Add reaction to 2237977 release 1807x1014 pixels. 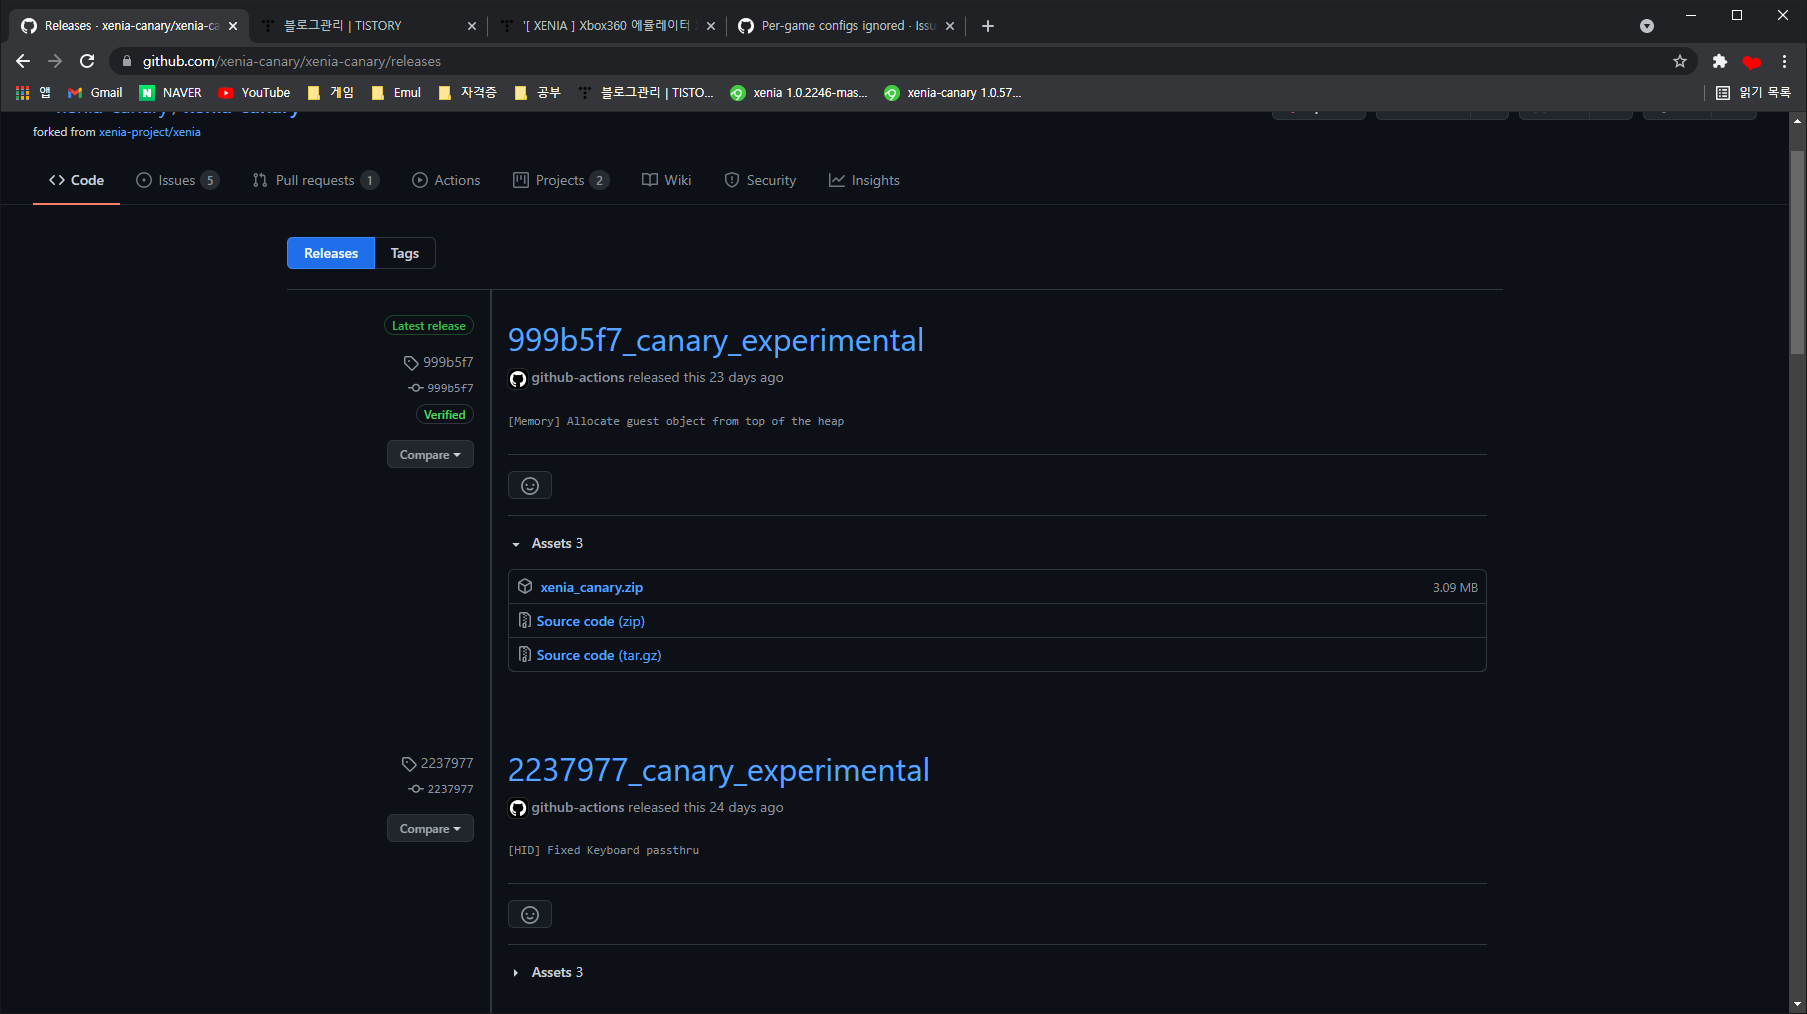pos(530,914)
